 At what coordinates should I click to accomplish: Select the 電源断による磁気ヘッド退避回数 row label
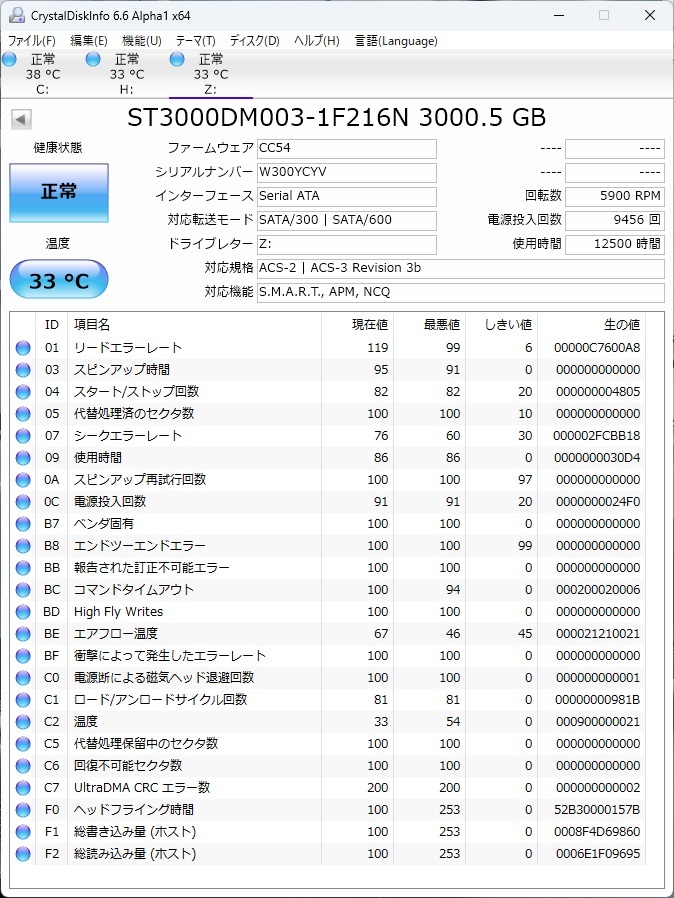click(x=164, y=678)
